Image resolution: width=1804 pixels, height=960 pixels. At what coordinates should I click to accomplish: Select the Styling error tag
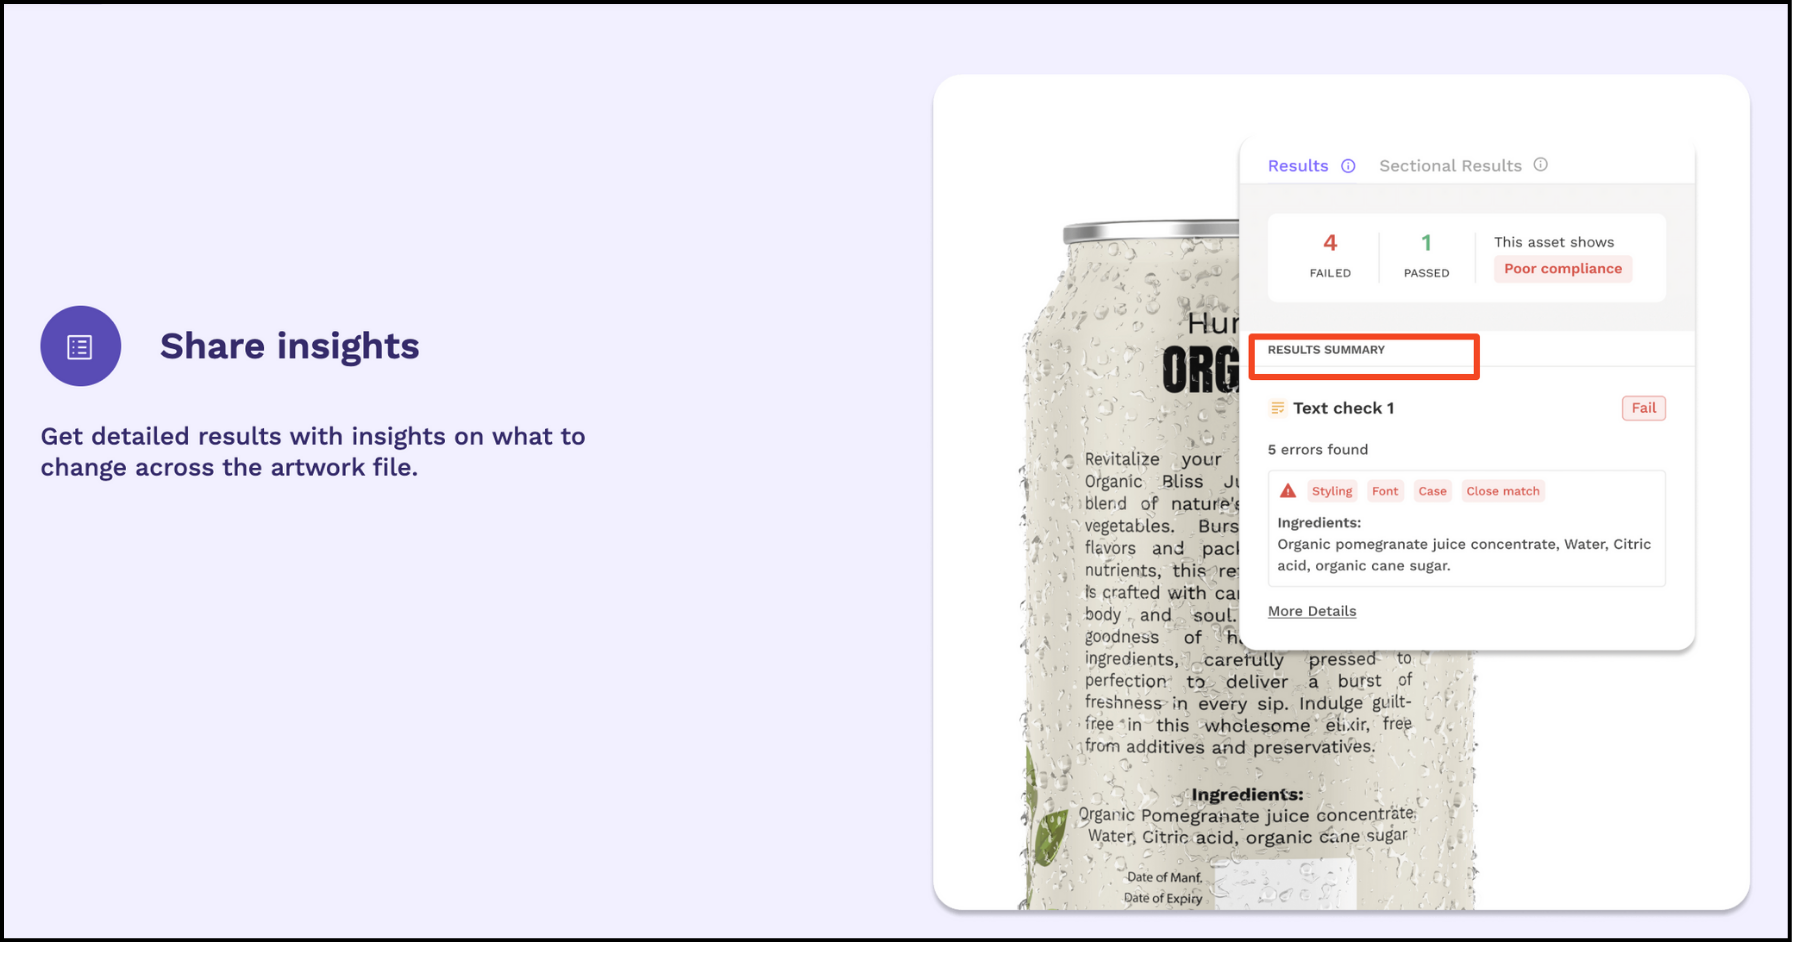pos(1331,491)
